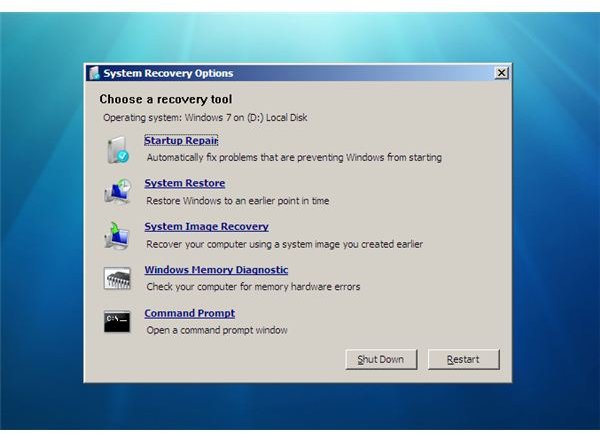The width and height of the screenshot is (600, 434).
Task: Click the Restart button
Action: point(463,359)
